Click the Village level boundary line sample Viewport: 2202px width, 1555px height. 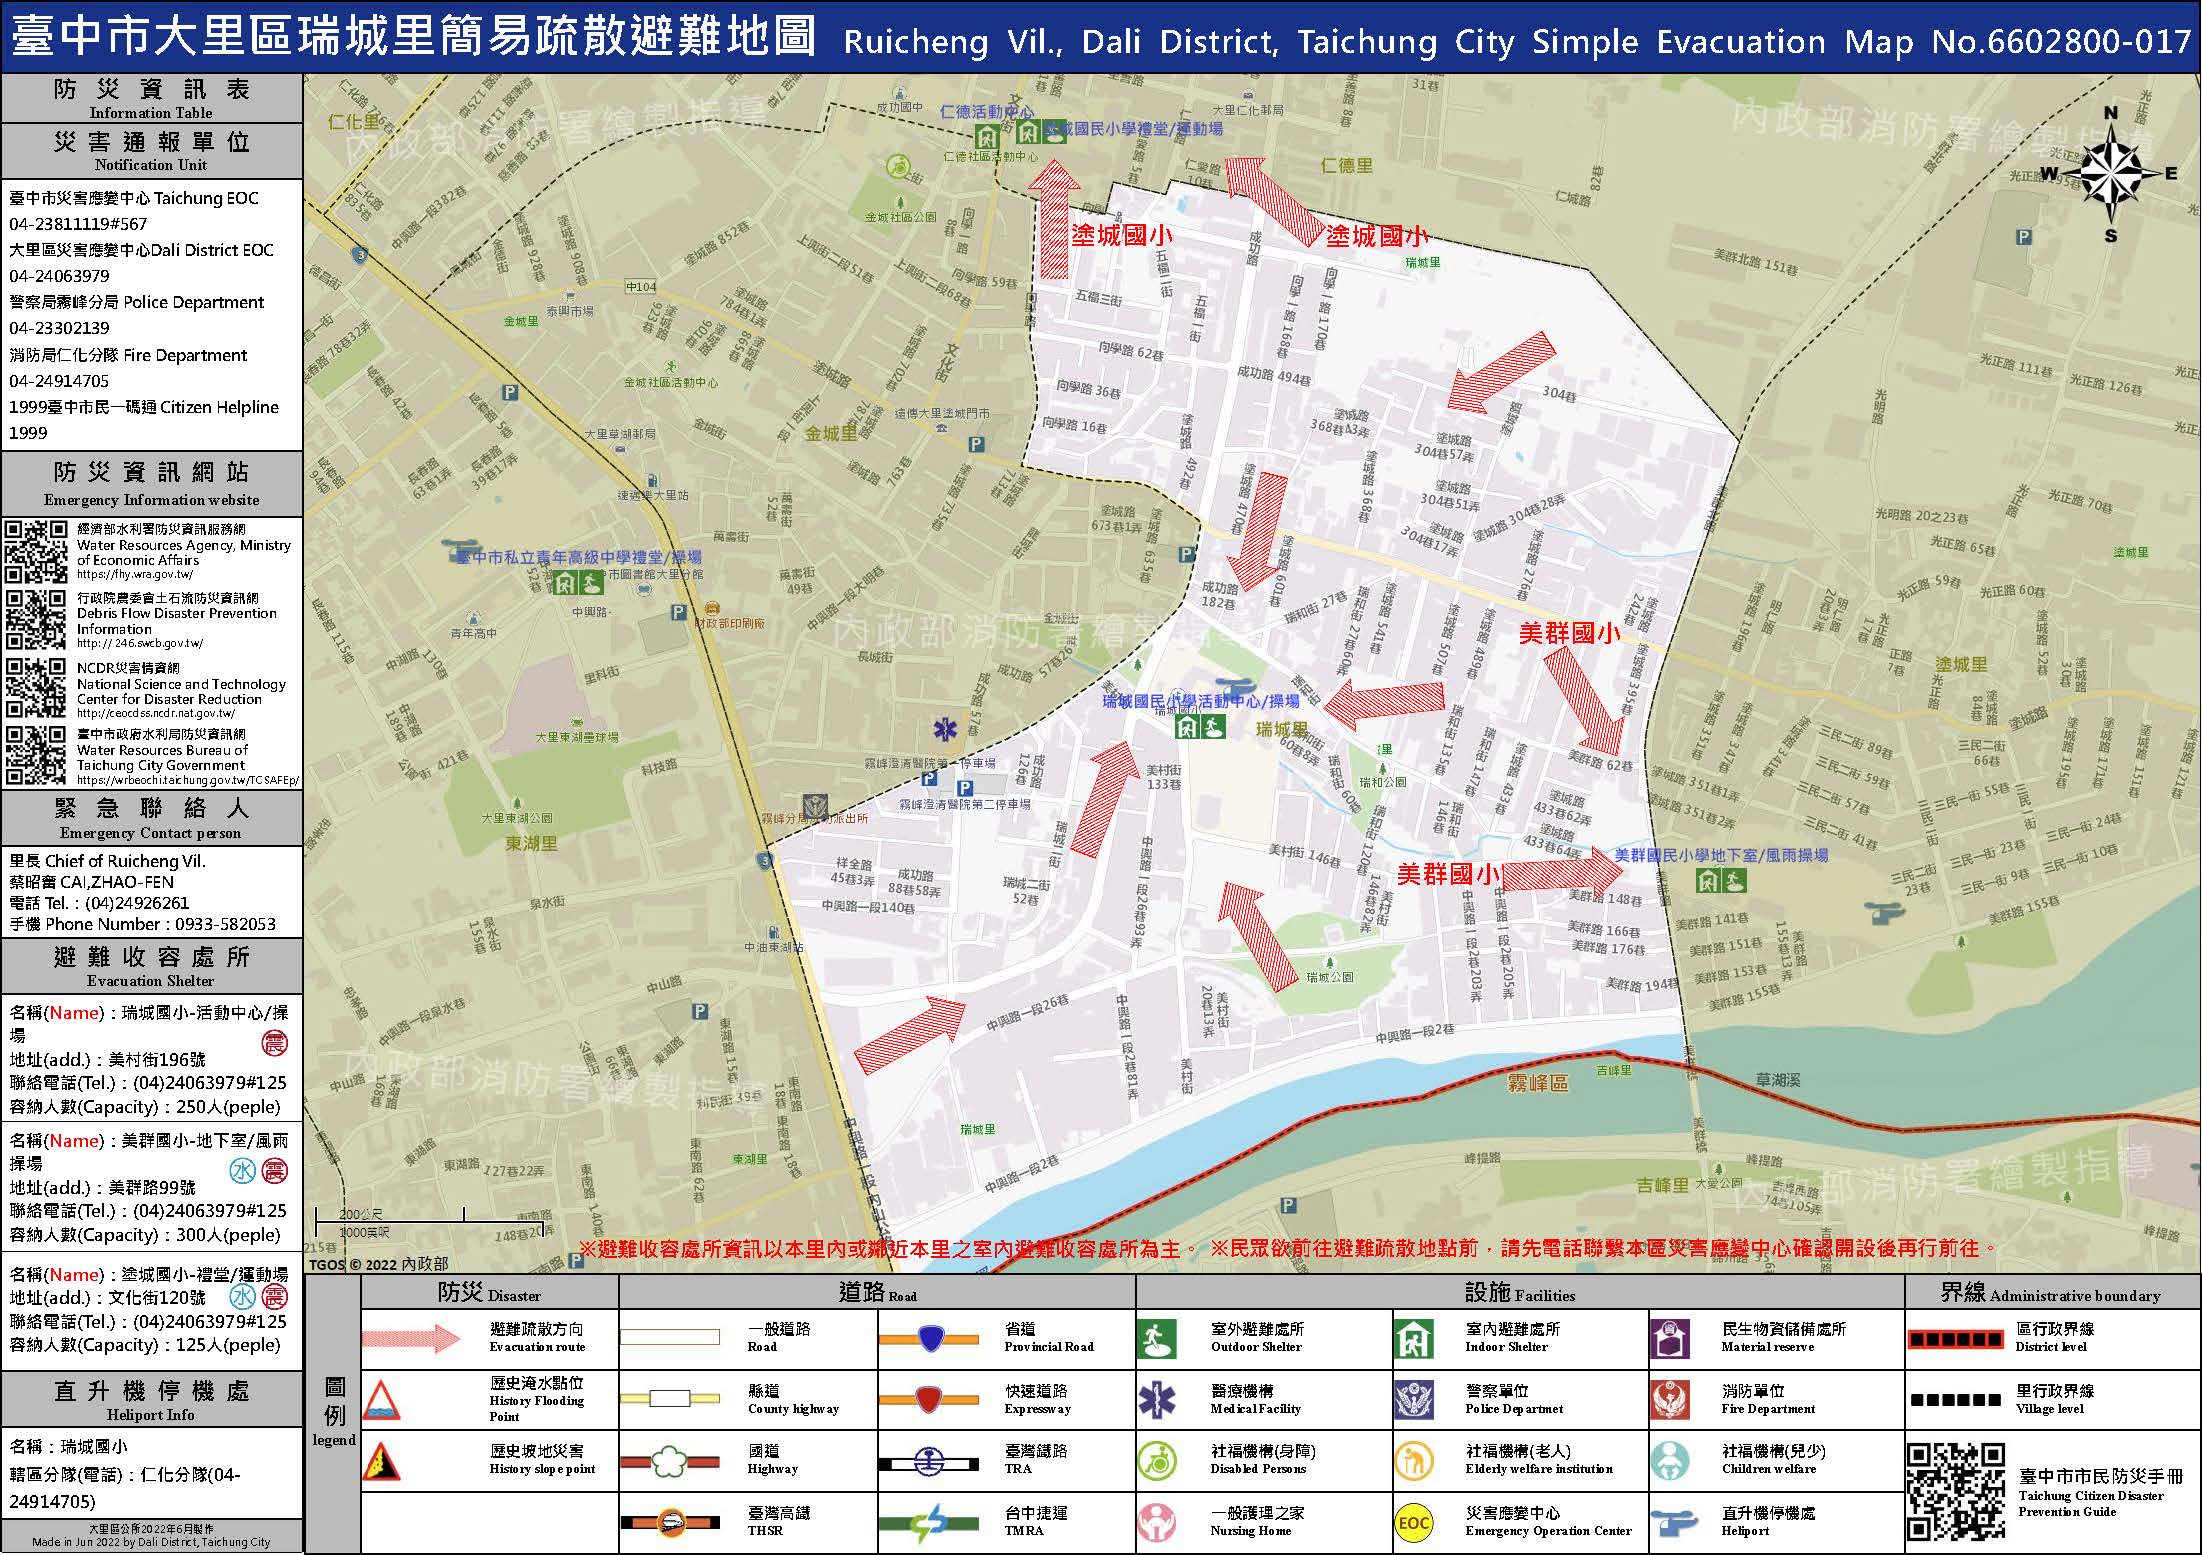1955,1399
